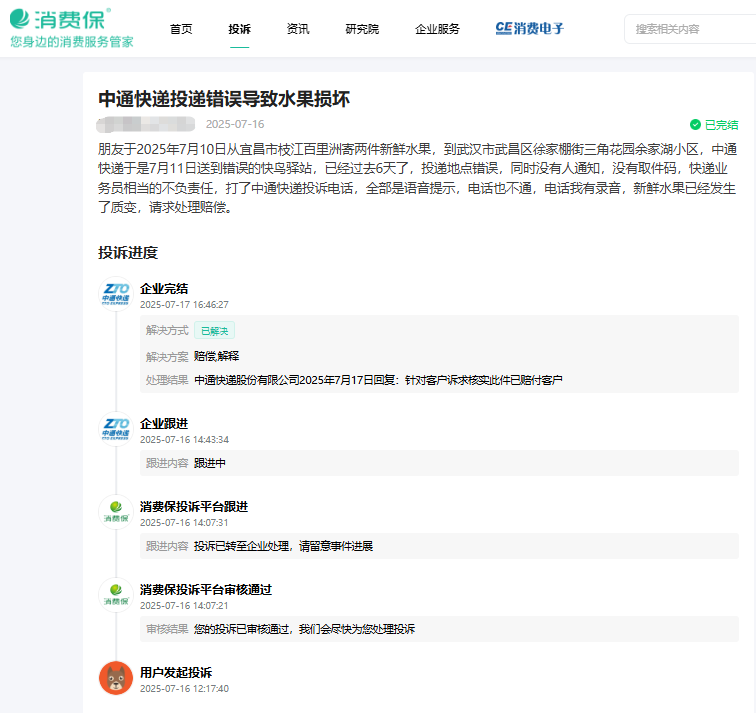
Task: Click the 消费保 logo
Action: coord(60,19)
